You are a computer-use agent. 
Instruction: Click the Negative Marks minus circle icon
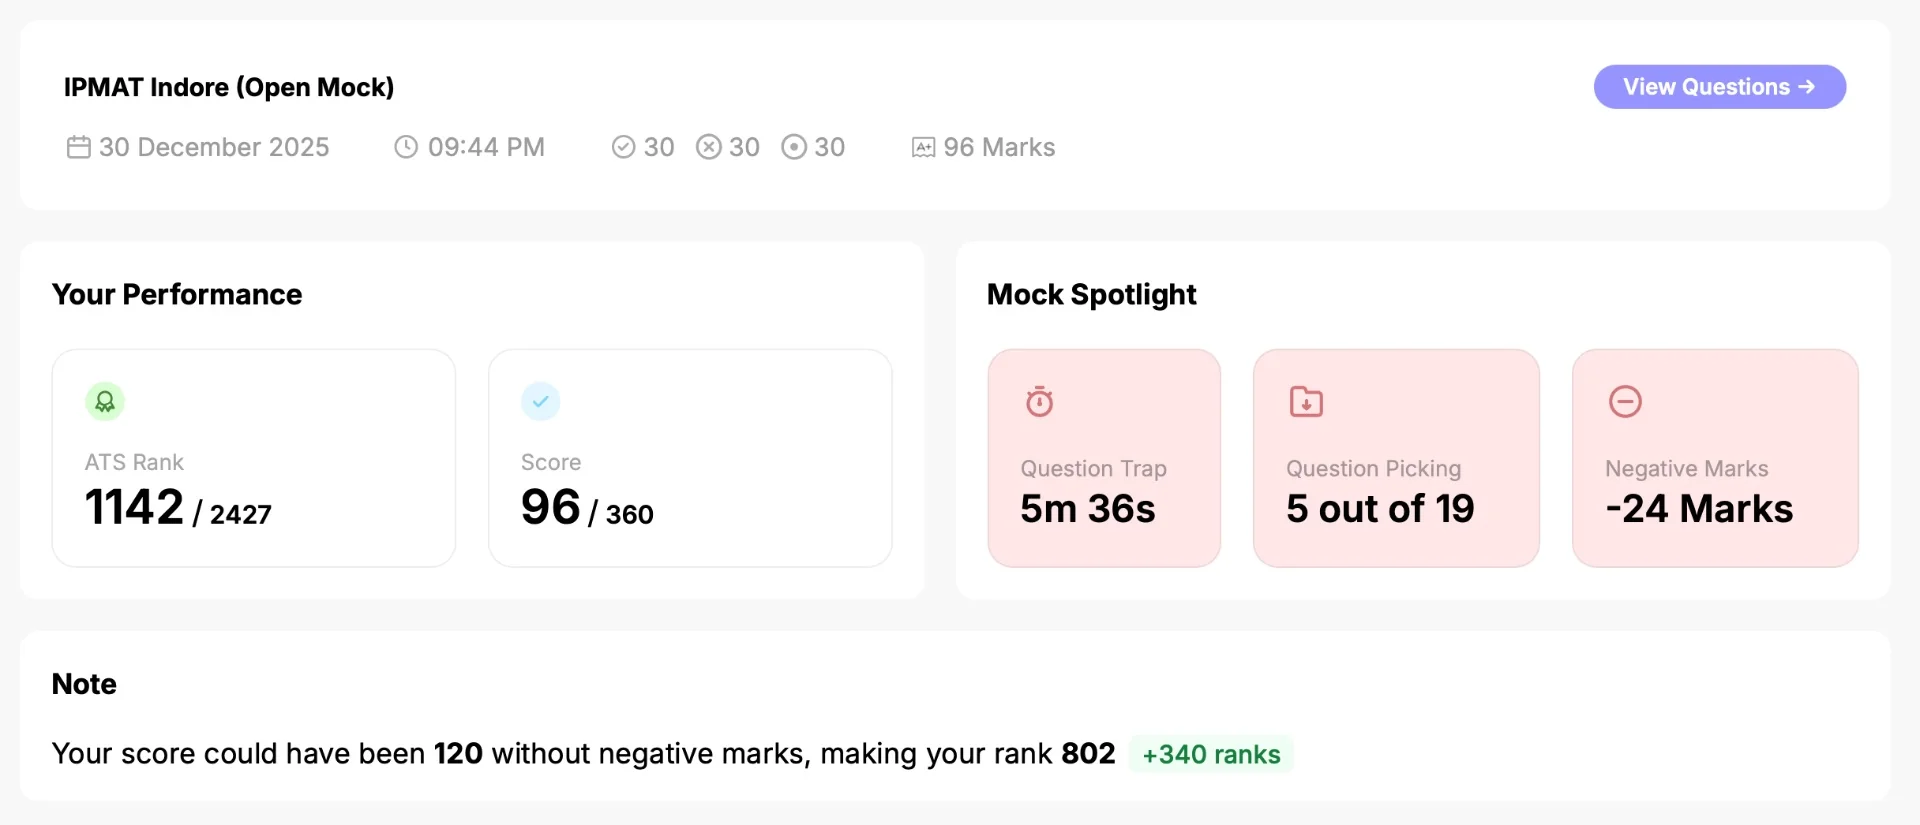point(1625,401)
